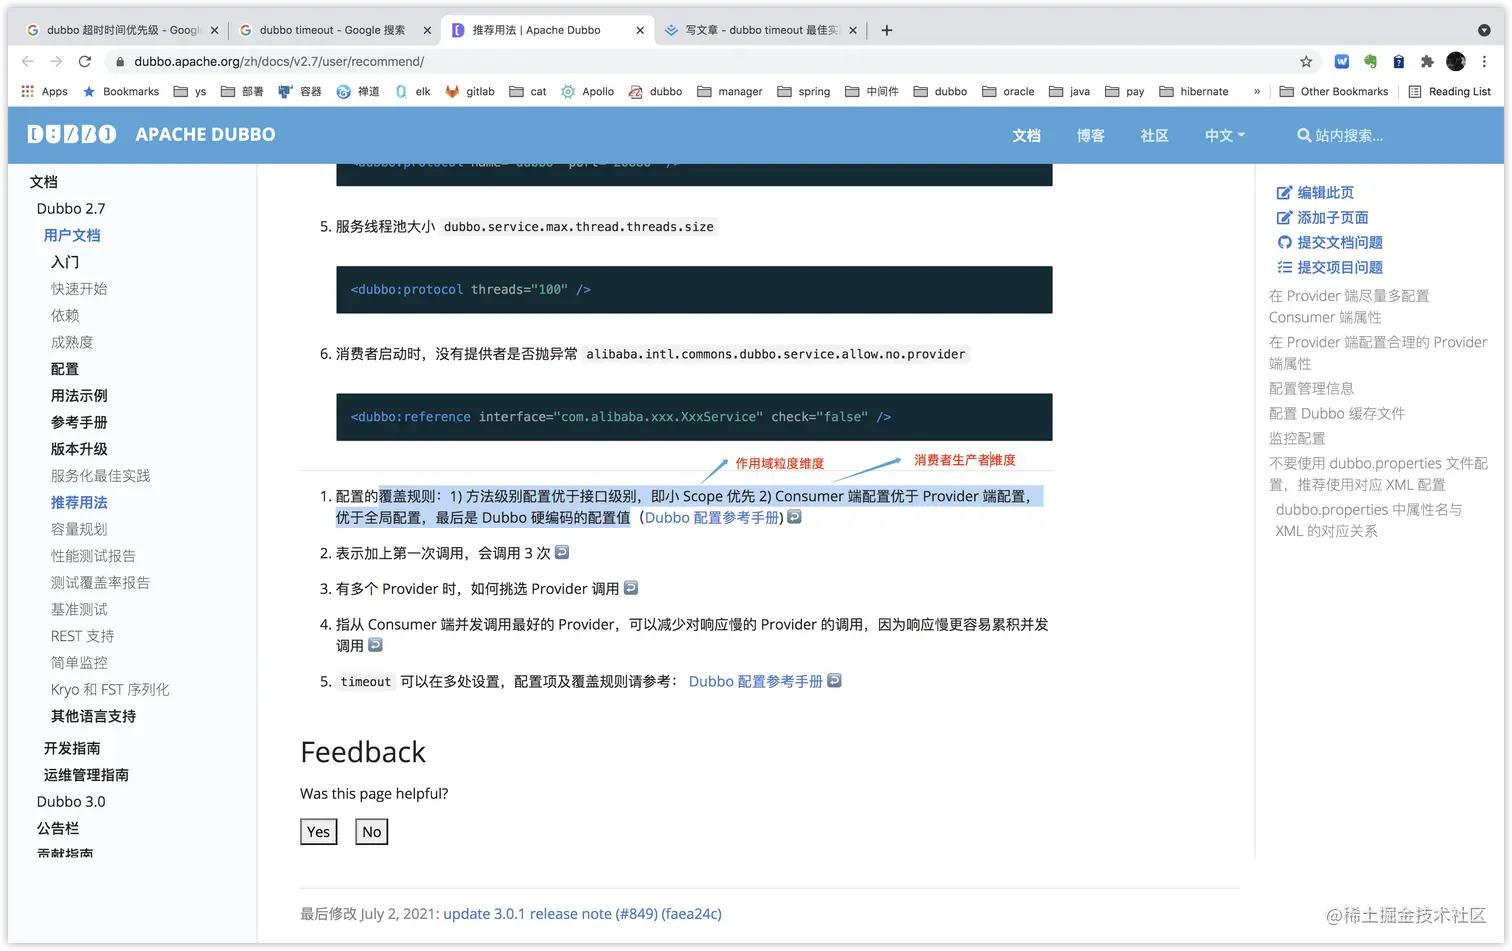Screen dimensions: 1512x951
Task: Jump to 配置 Dubbo 缓存文件 outline entry
Action: tap(1337, 413)
